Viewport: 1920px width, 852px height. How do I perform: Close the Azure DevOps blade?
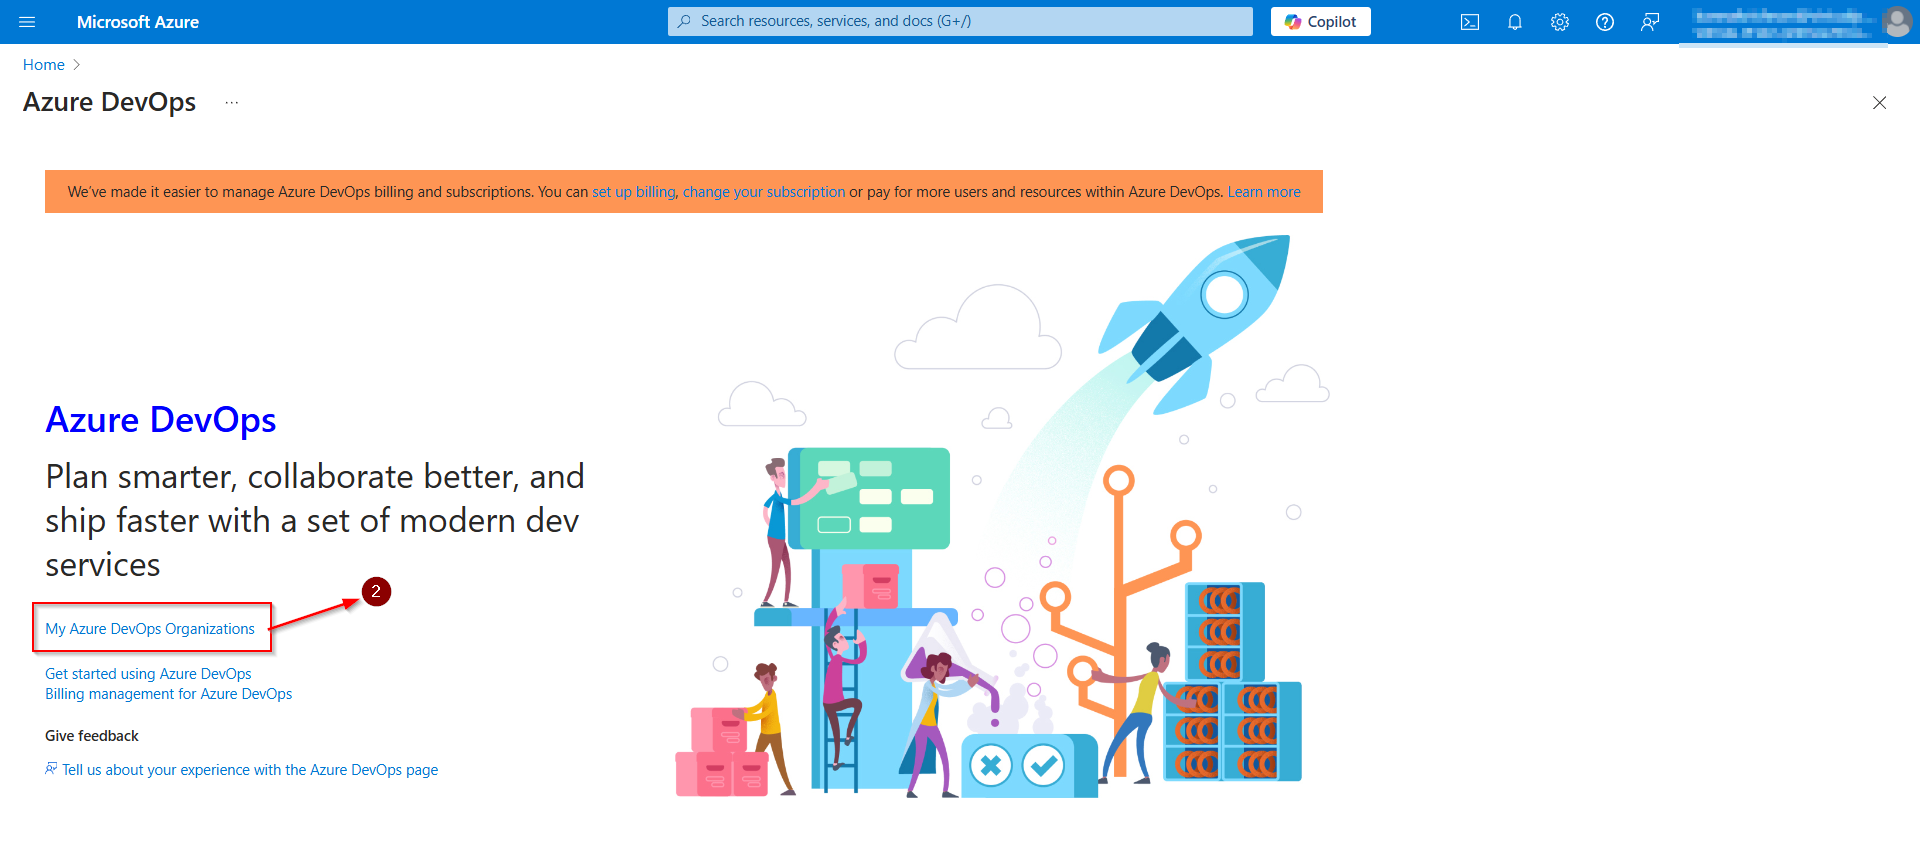(1880, 103)
